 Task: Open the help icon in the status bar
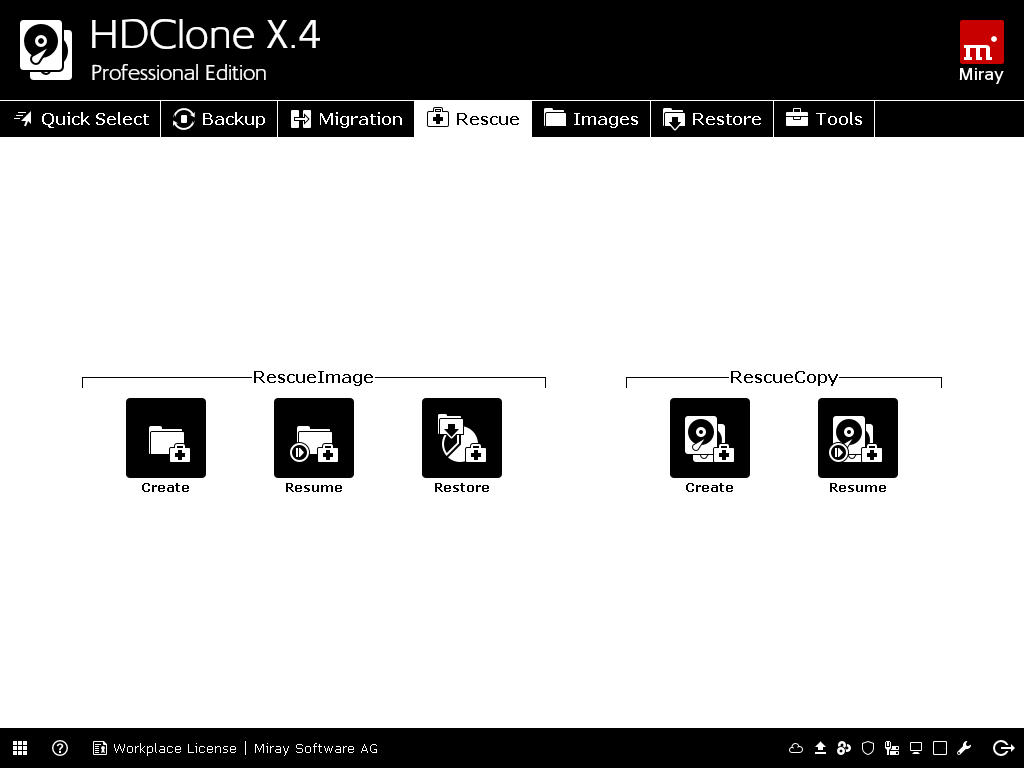(x=60, y=748)
